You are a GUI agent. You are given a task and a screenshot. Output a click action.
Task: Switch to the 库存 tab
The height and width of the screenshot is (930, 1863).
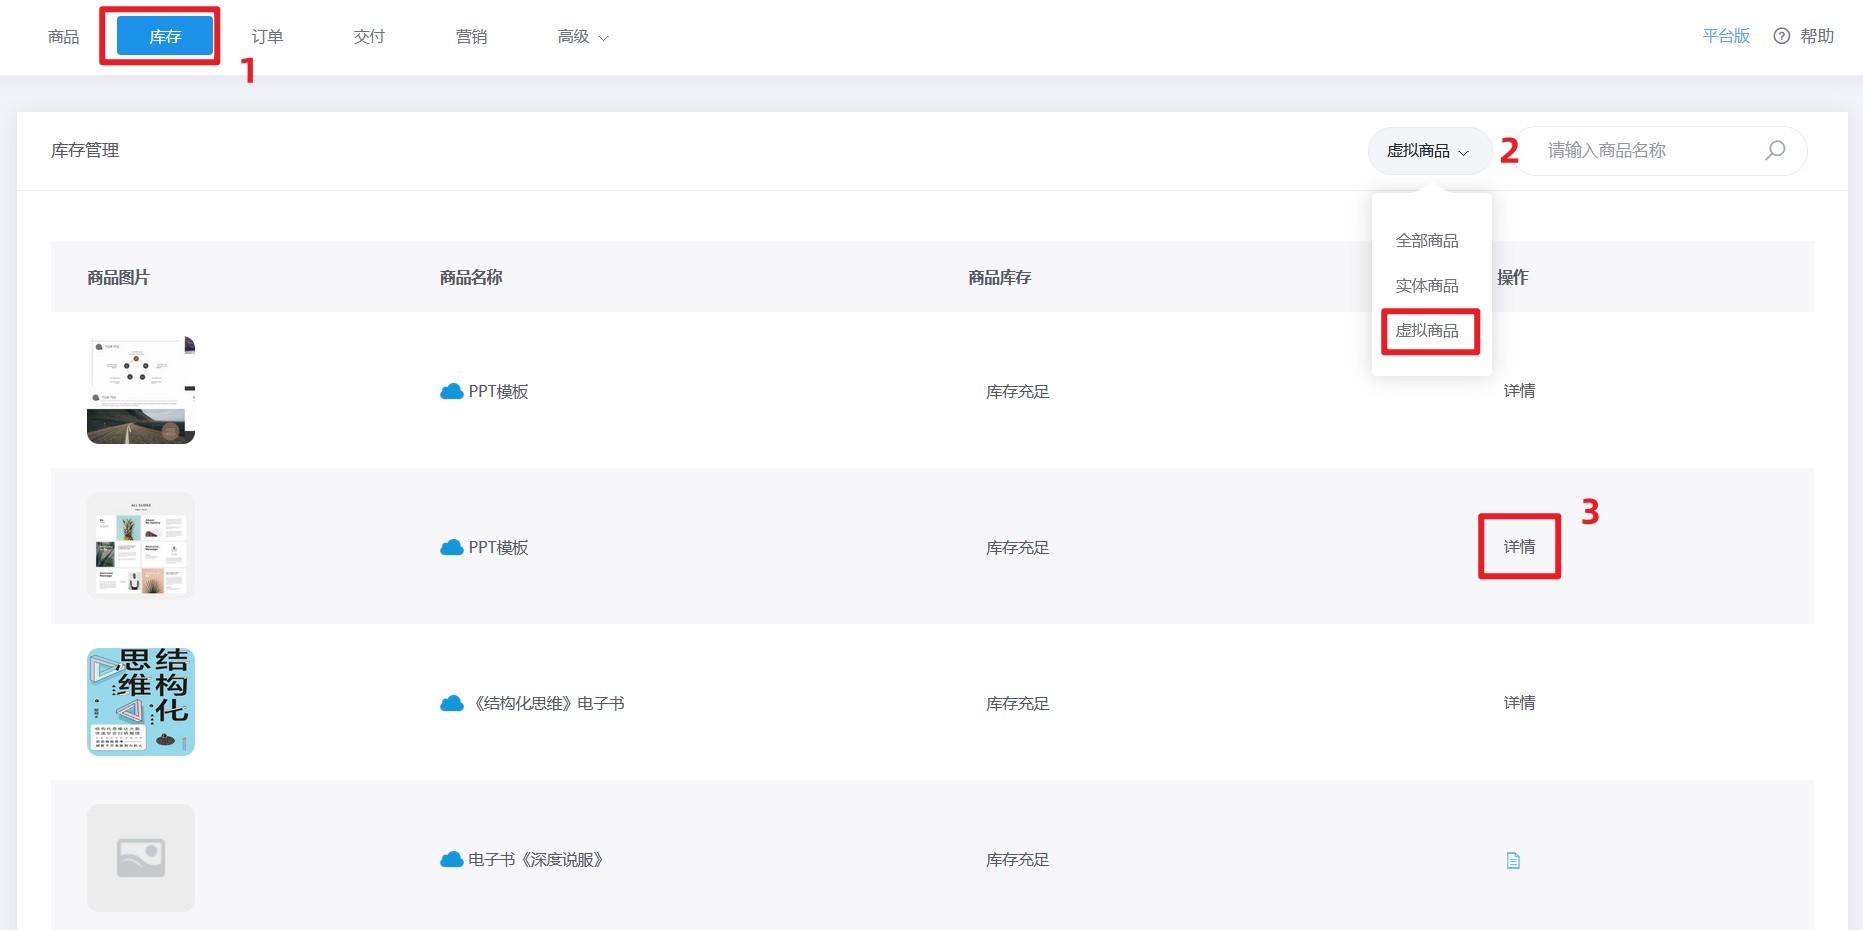165,36
